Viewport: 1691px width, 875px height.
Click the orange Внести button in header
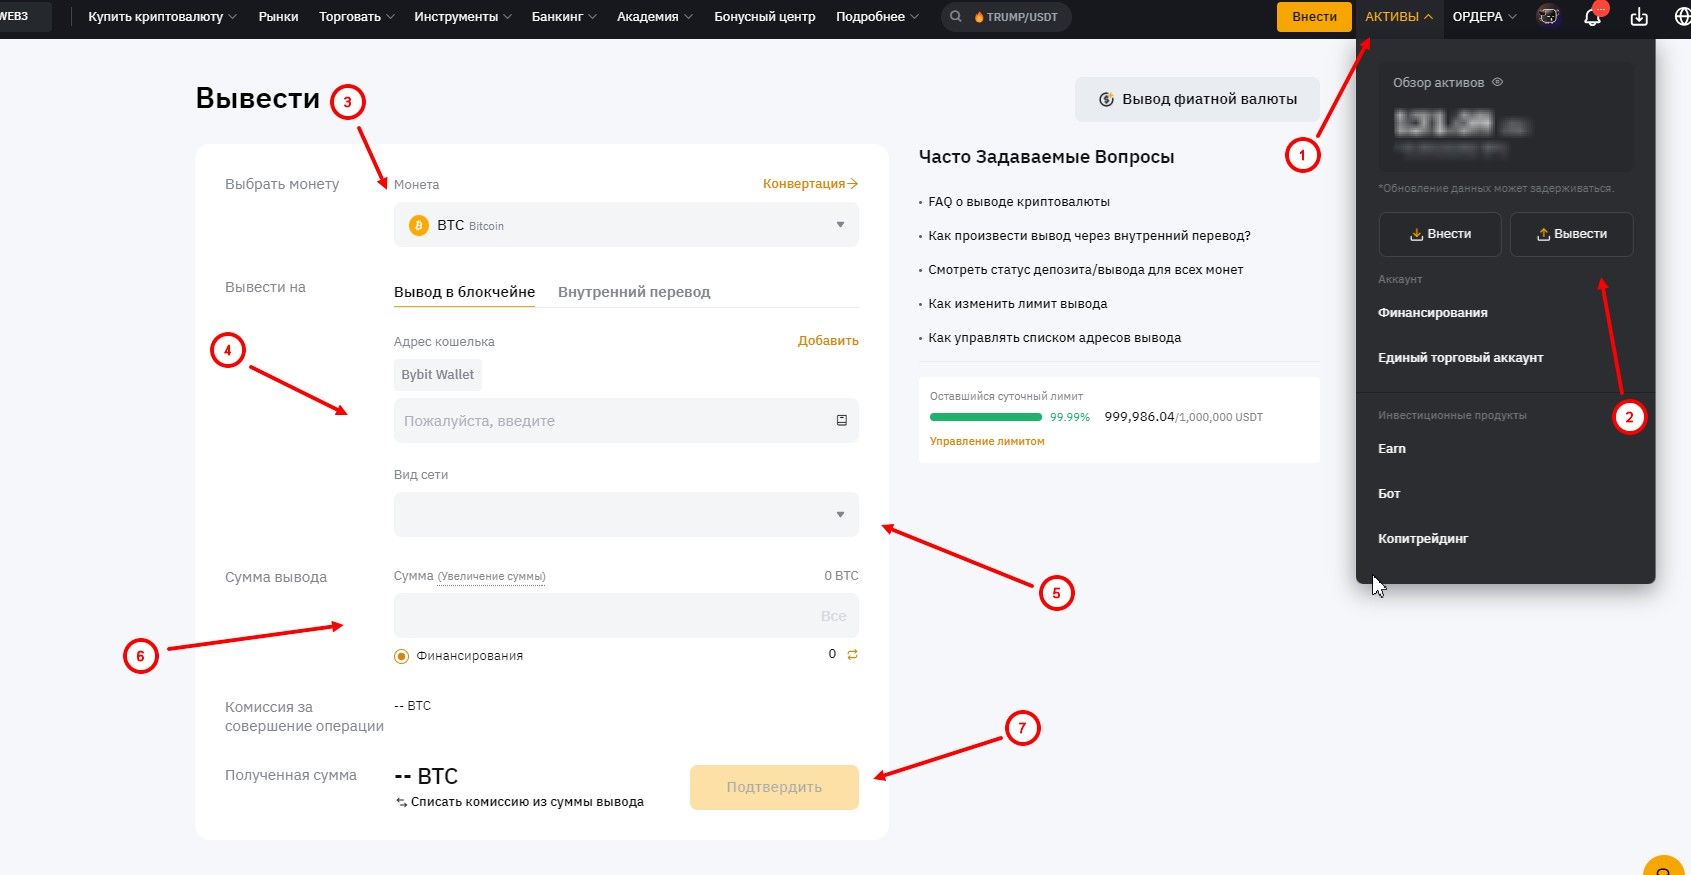coord(1314,17)
